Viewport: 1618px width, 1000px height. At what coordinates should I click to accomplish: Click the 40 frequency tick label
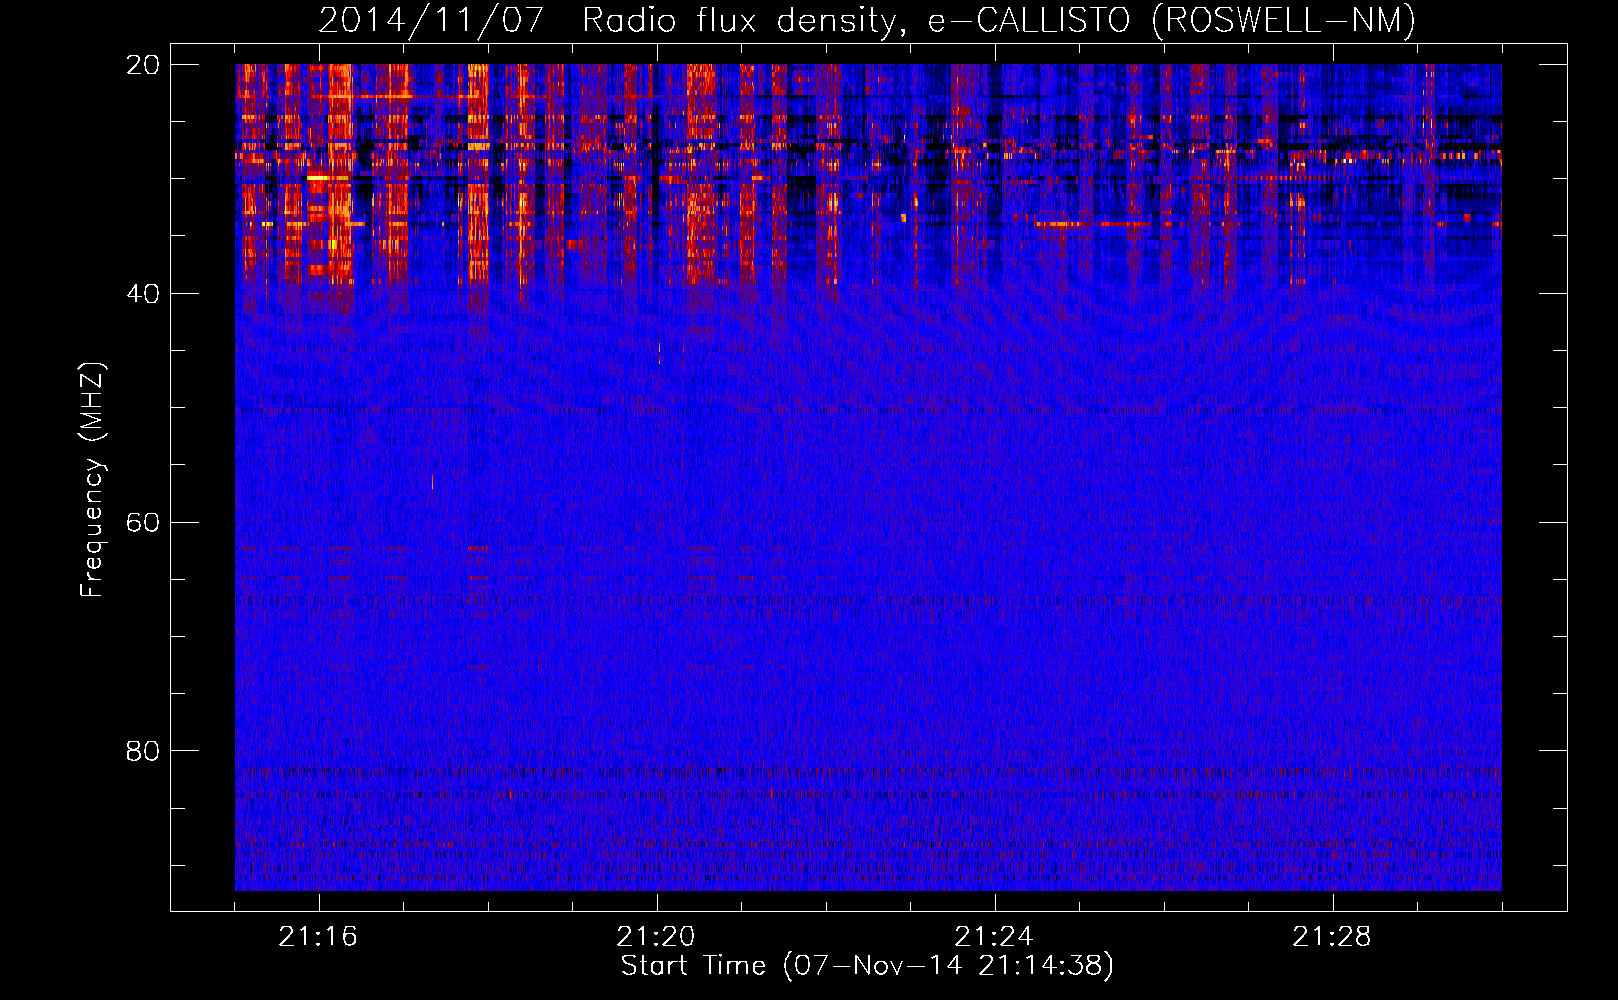tap(143, 294)
